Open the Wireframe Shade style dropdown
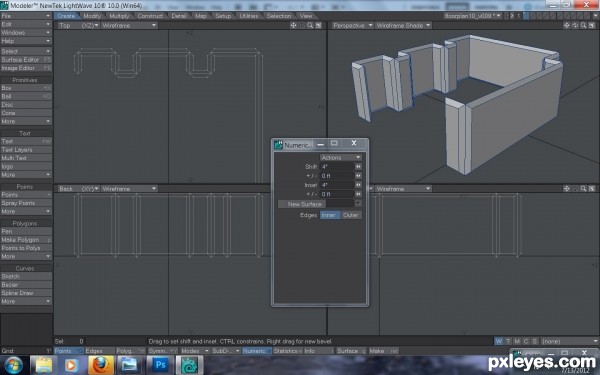 (403, 25)
